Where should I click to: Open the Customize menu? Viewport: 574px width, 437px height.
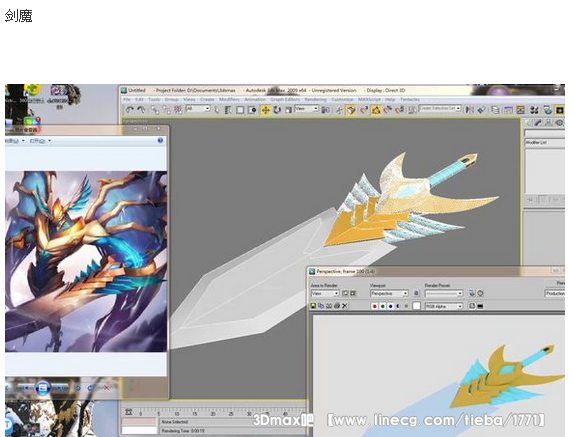tap(342, 99)
